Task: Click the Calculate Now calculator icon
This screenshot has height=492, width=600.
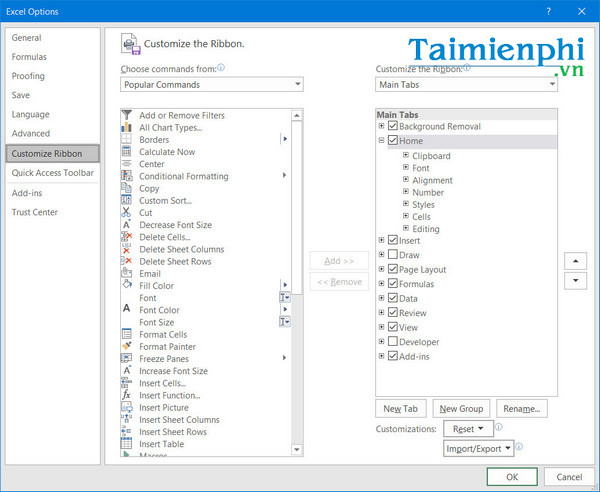Action: (x=127, y=152)
